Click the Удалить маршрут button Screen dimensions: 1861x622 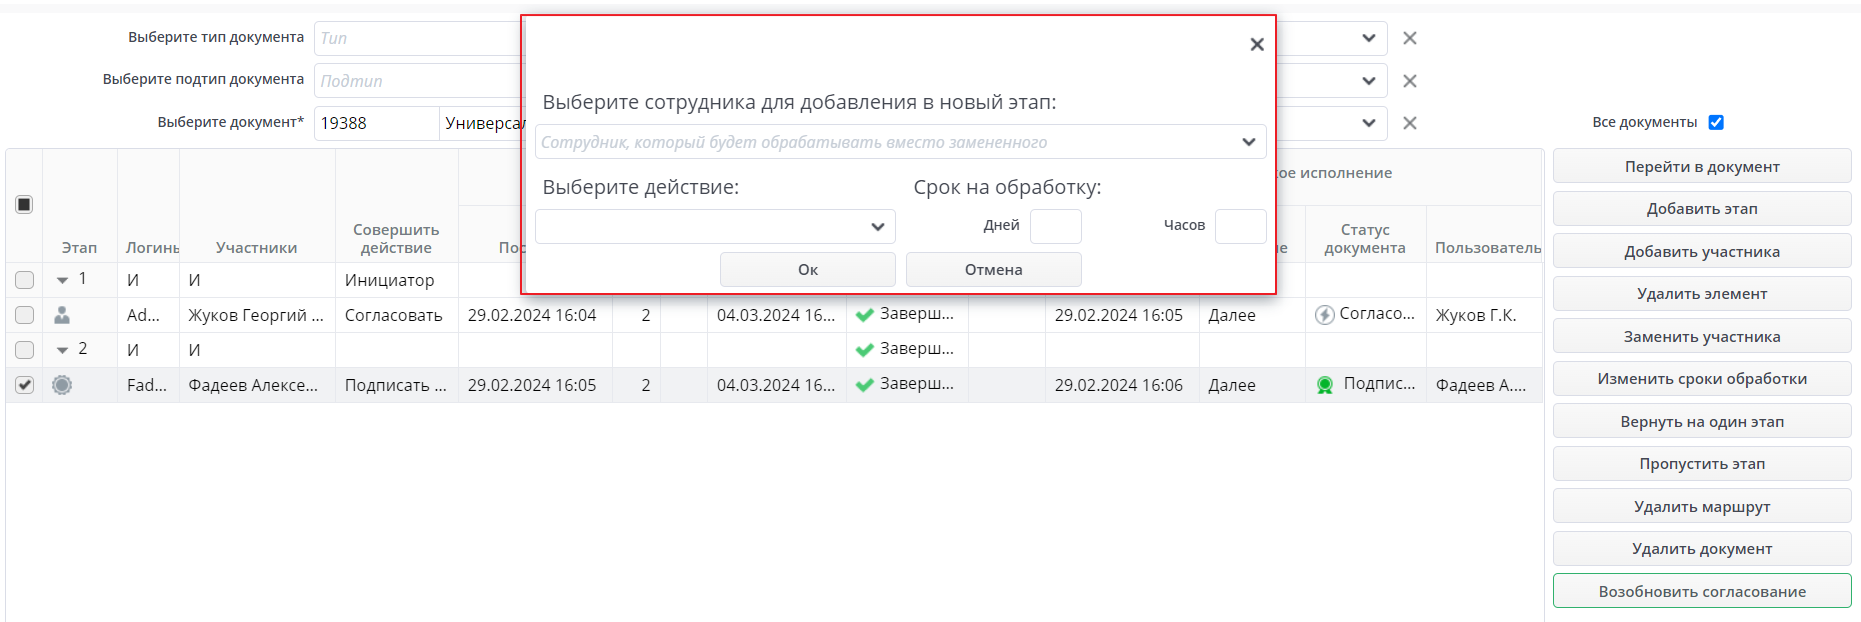pyautogui.click(x=1702, y=507)
